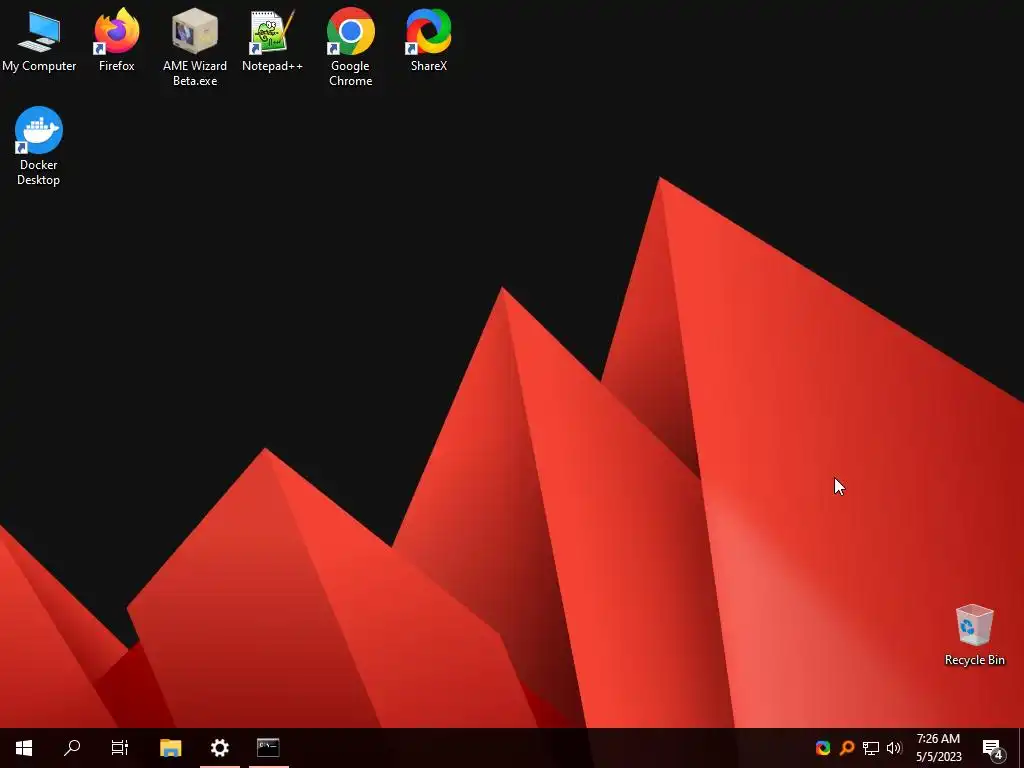This screenshot has height=768, width=1024.
Task: Open File Explorer from the taskbar
Action: [x=170, y=748]
